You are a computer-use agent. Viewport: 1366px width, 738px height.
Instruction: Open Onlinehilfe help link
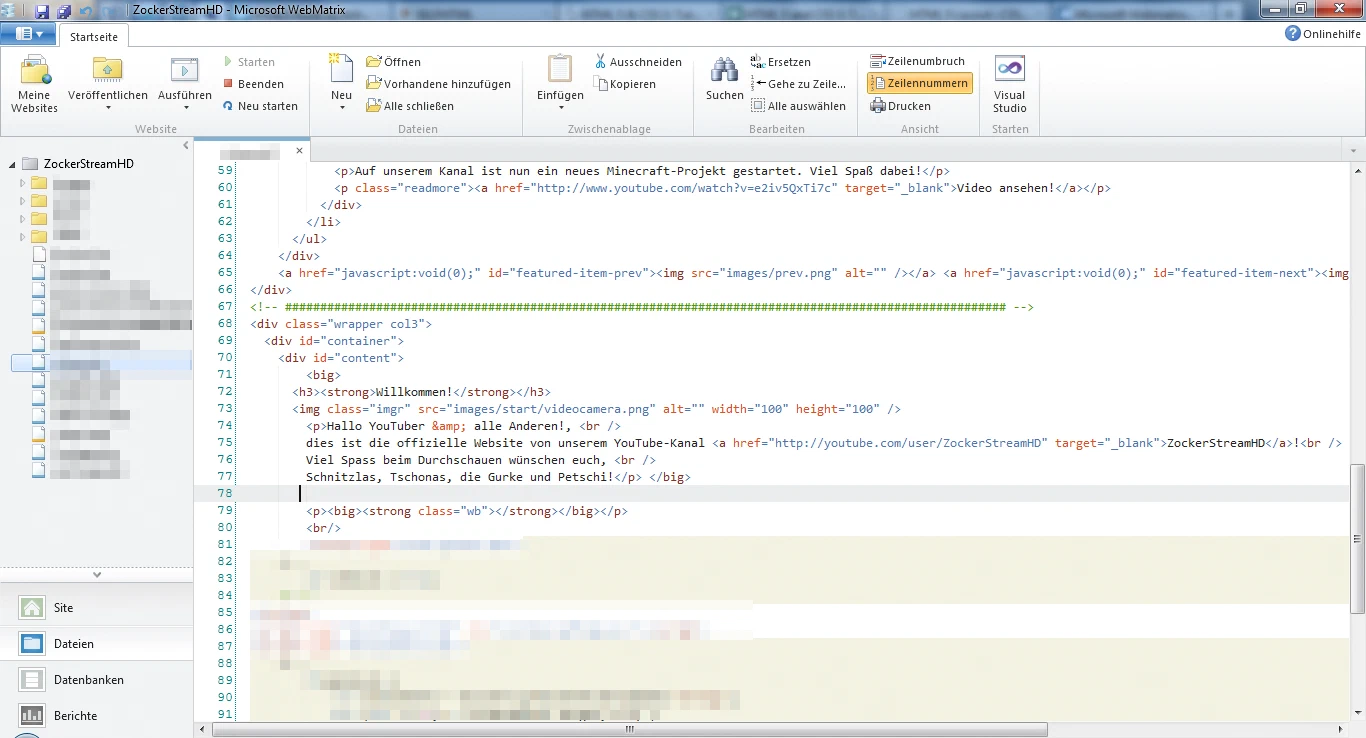[1323, 34]
